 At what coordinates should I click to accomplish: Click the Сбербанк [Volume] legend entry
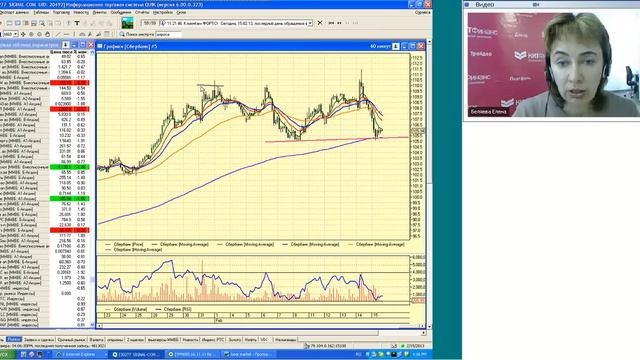pyautogui.click(x=127, y=309)
